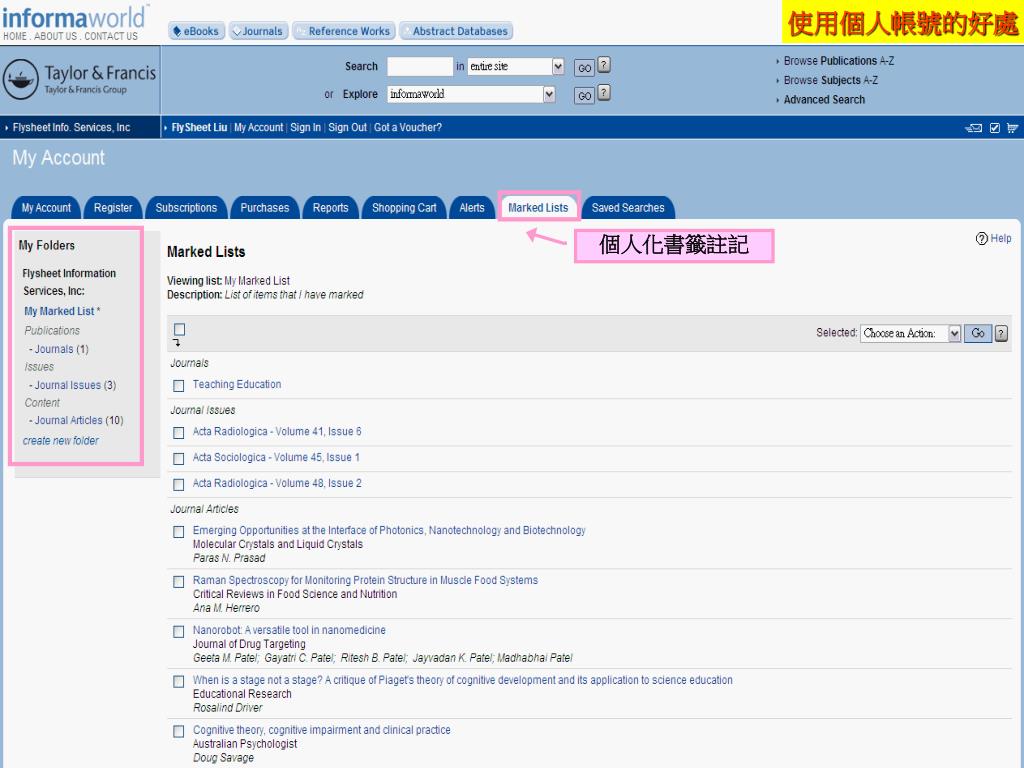
Task: Select Journal Issues (3) in My Folders
Action: [75, 385]
